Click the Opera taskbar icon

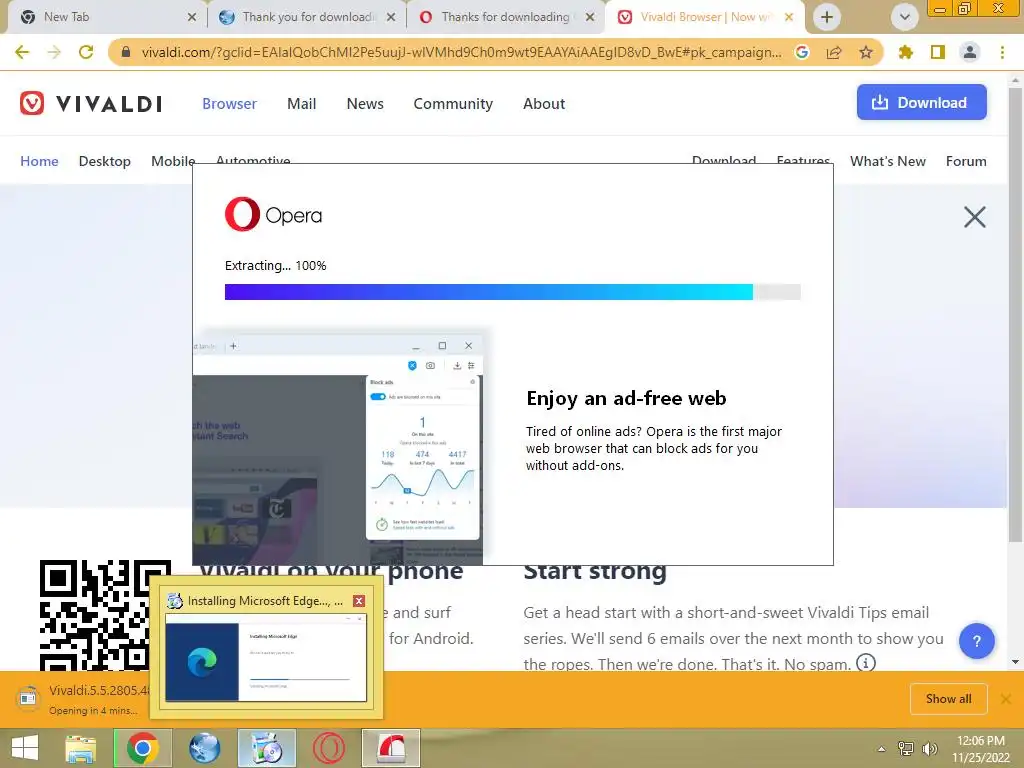point(328,748)
